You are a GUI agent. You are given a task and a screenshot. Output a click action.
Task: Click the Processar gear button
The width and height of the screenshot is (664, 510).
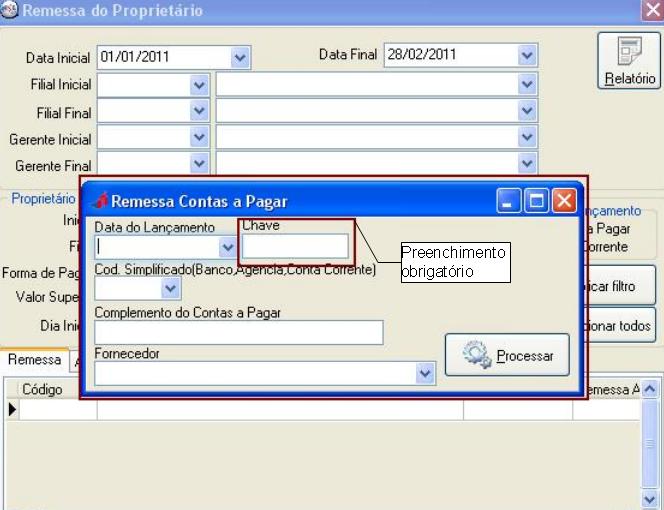(507, 355)
